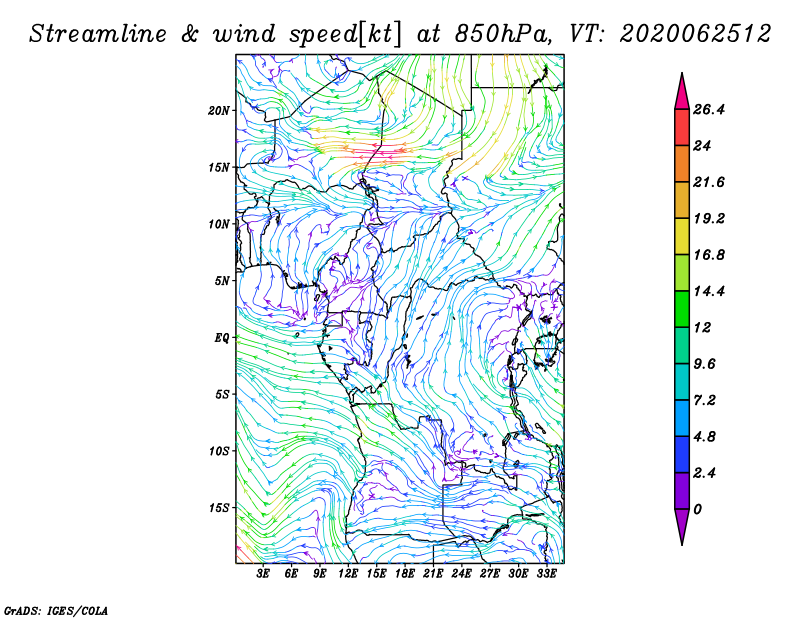Click the GrADS: IGES/COLA credit text

point(56,611)
